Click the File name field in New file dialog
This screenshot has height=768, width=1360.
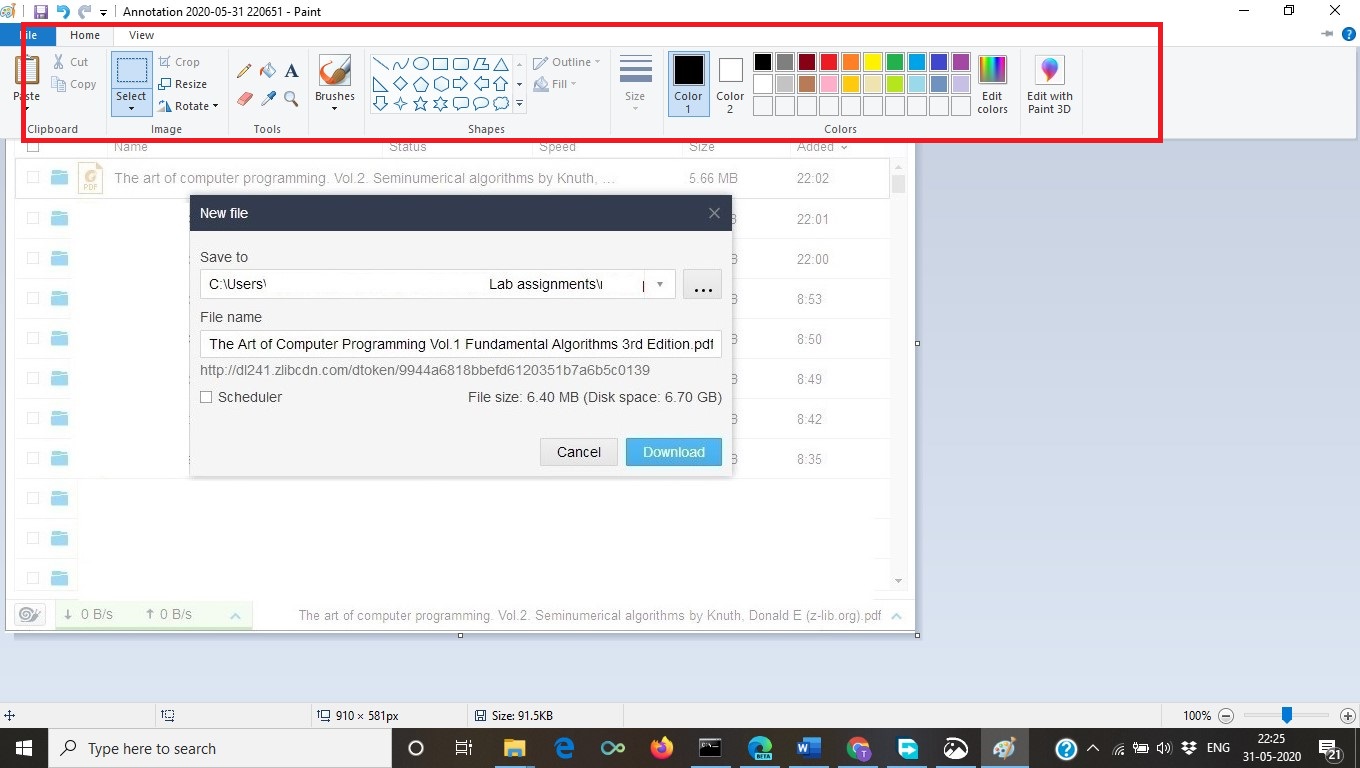461,344
